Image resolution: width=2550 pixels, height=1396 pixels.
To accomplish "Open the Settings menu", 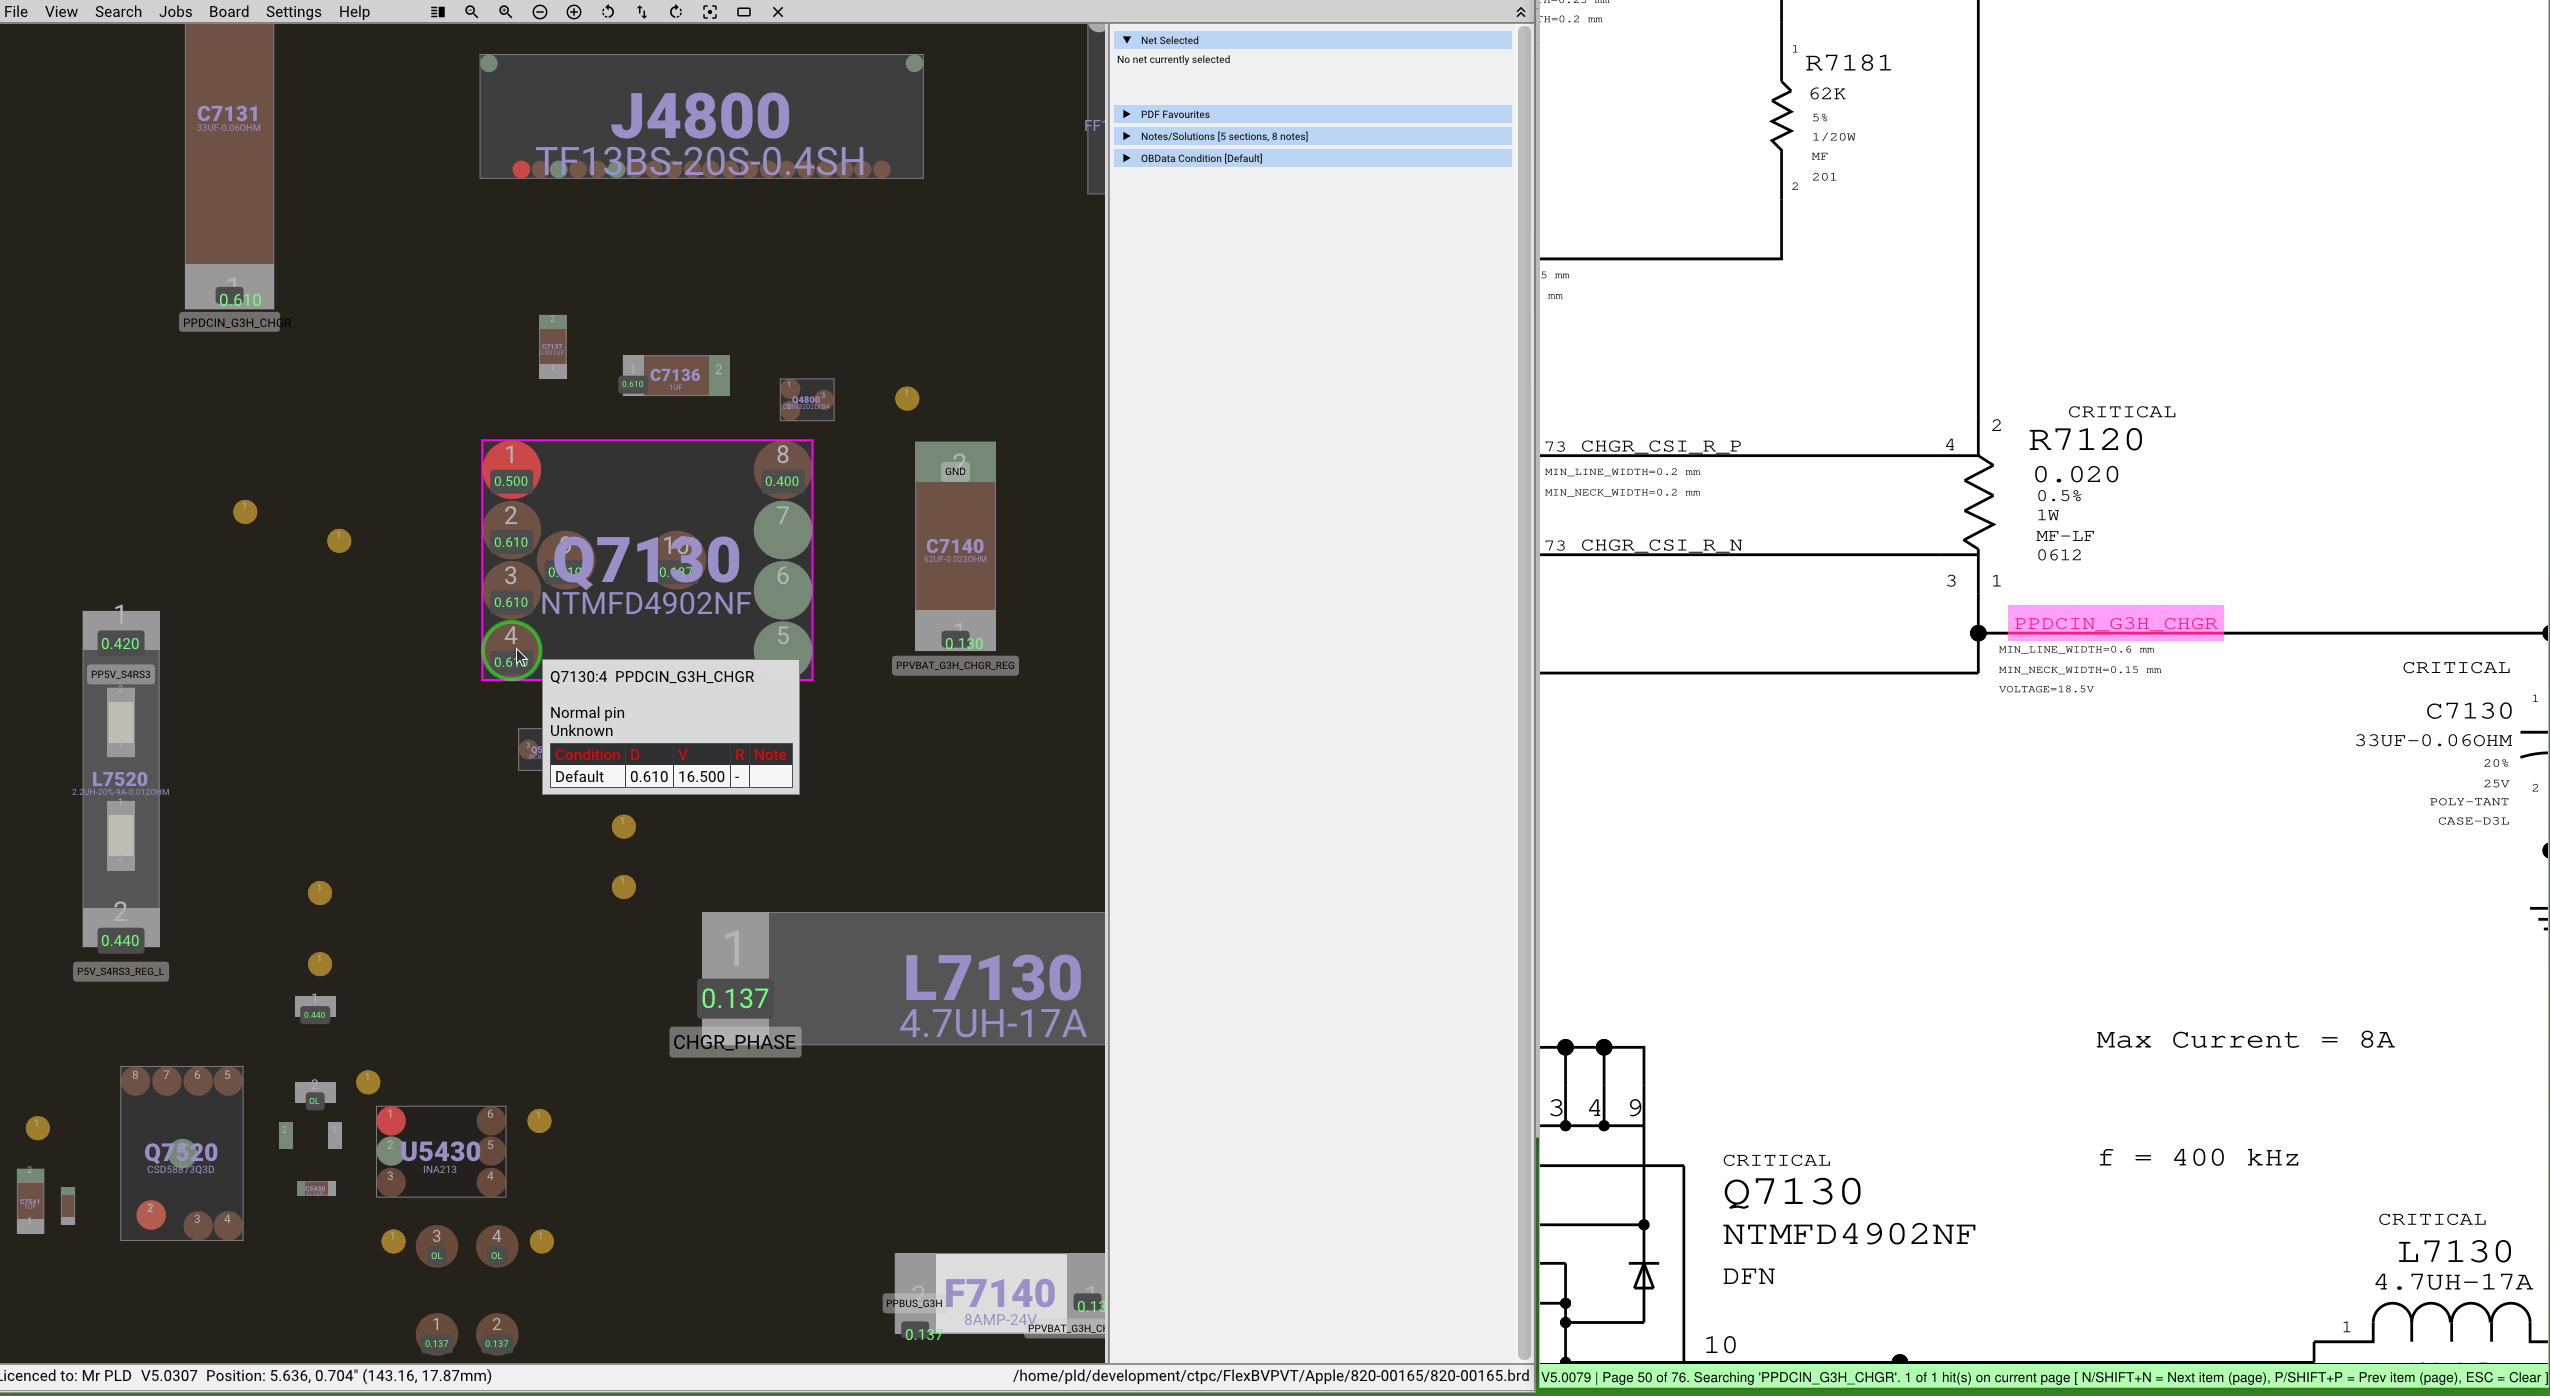I will [x=294, y=12].
